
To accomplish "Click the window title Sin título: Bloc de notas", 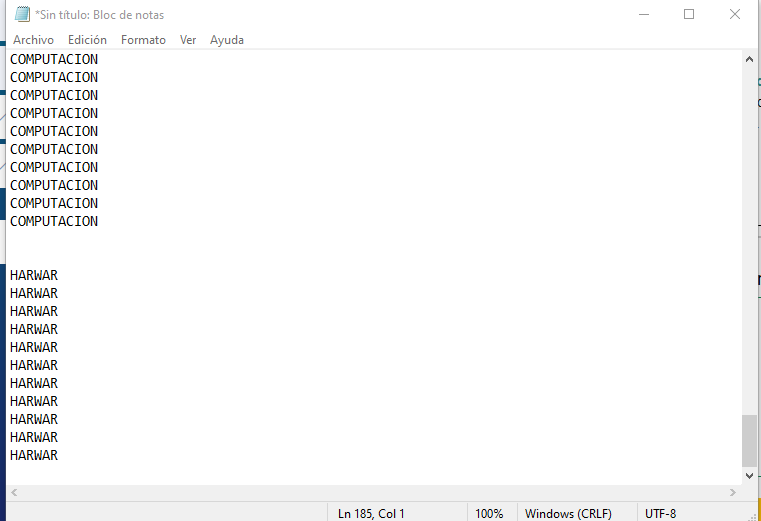I will [x=99, y=15].
